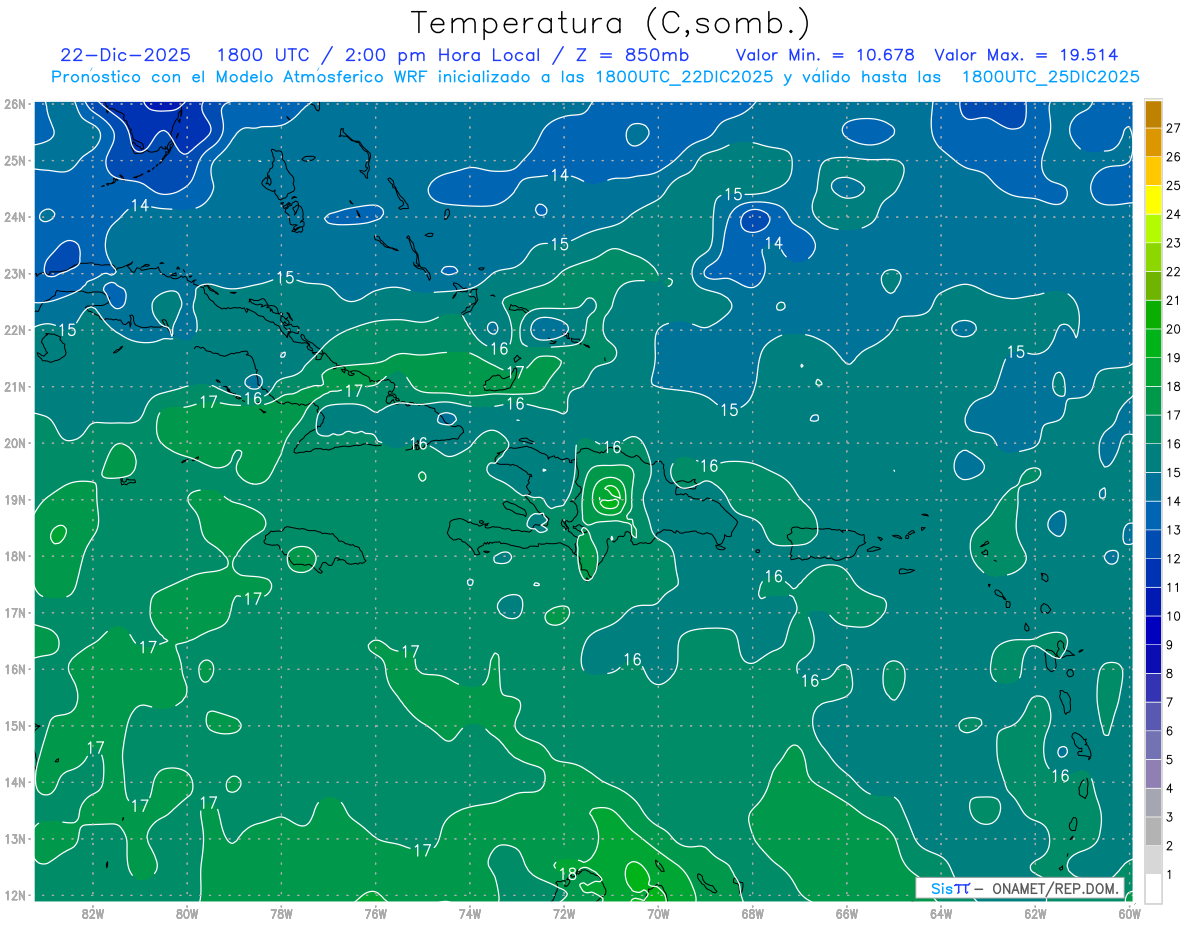Click the yellow swatch between 24 and 25
This screenshot has height=927, width=1200.
[x=1153, y=200]
